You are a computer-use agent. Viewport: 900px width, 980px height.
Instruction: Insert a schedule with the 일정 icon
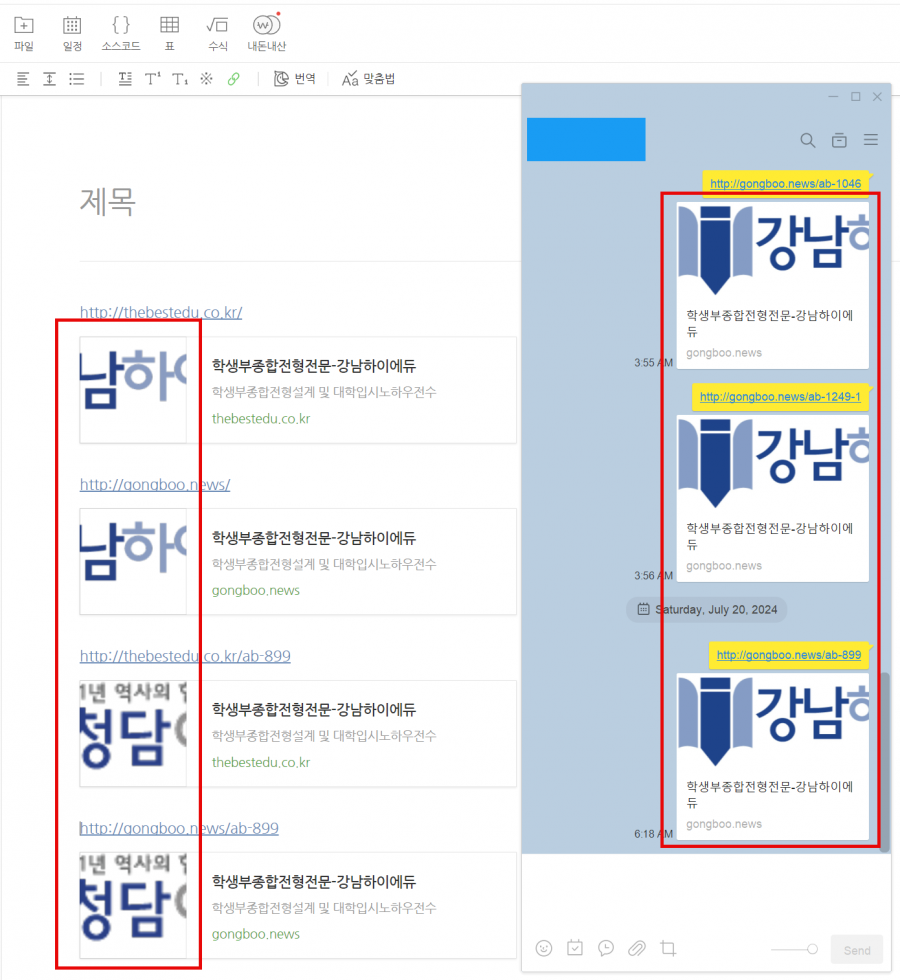[x=72, y=26]
